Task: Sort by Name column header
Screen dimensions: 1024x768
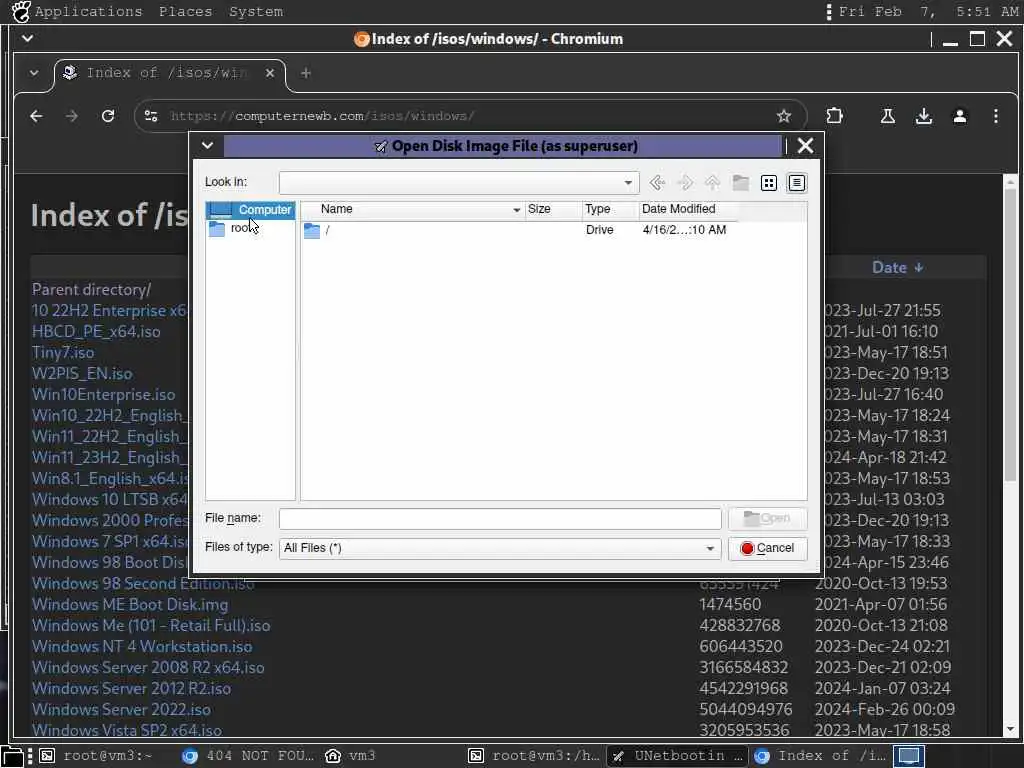Action: 413,209
